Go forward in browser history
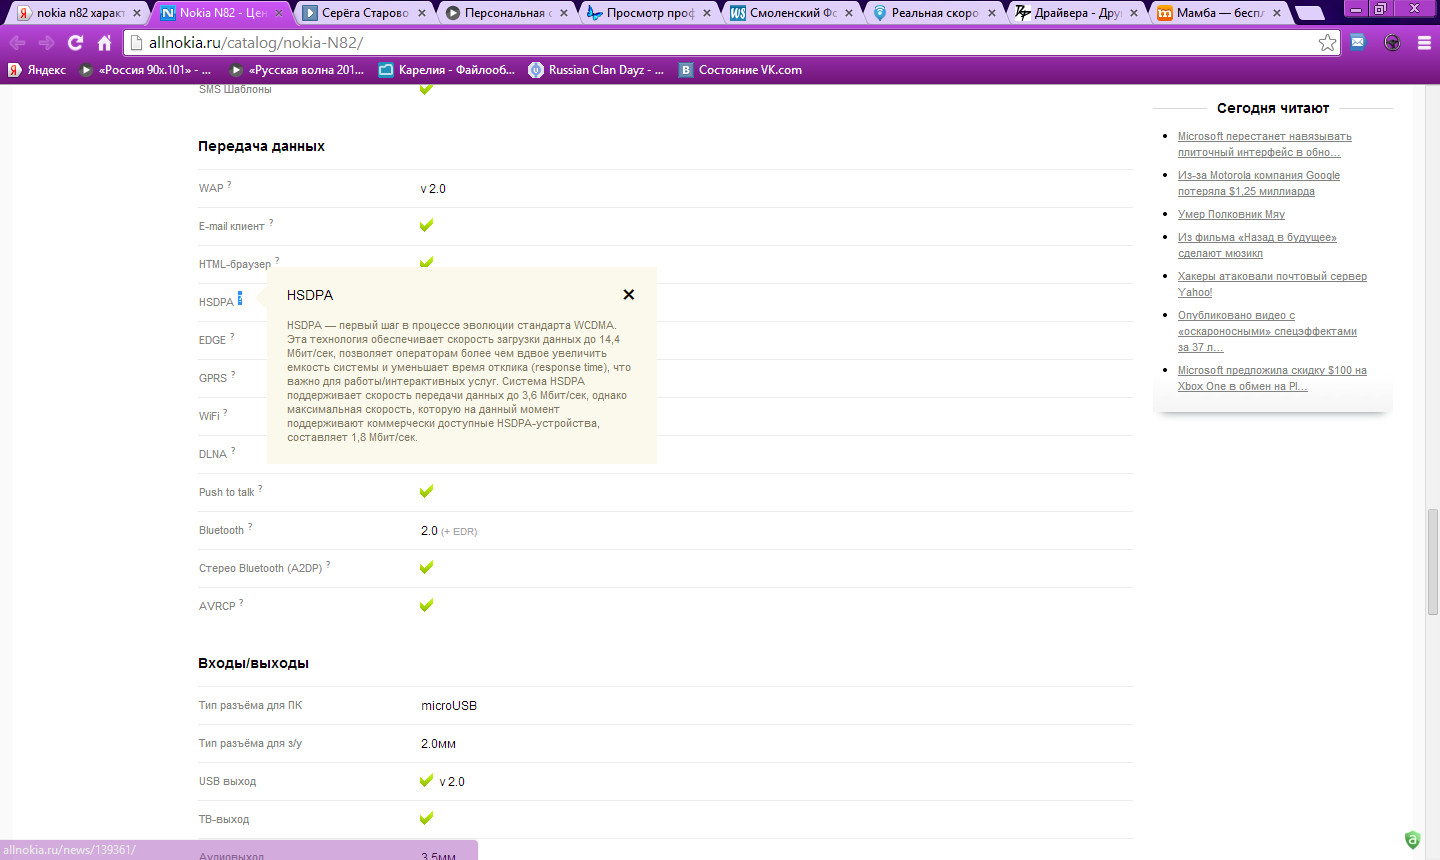Image resolution: width=1440 pixels, height=860 pixels. tap(46, 43)
